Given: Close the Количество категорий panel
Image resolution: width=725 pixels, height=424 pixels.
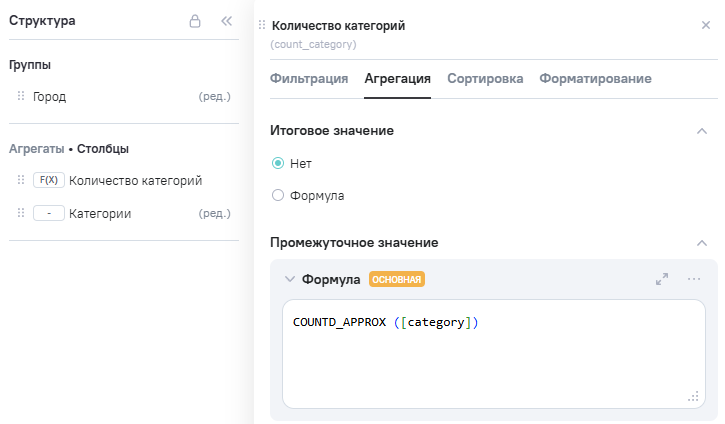Looking at the screenshot, I should point(706,25).
